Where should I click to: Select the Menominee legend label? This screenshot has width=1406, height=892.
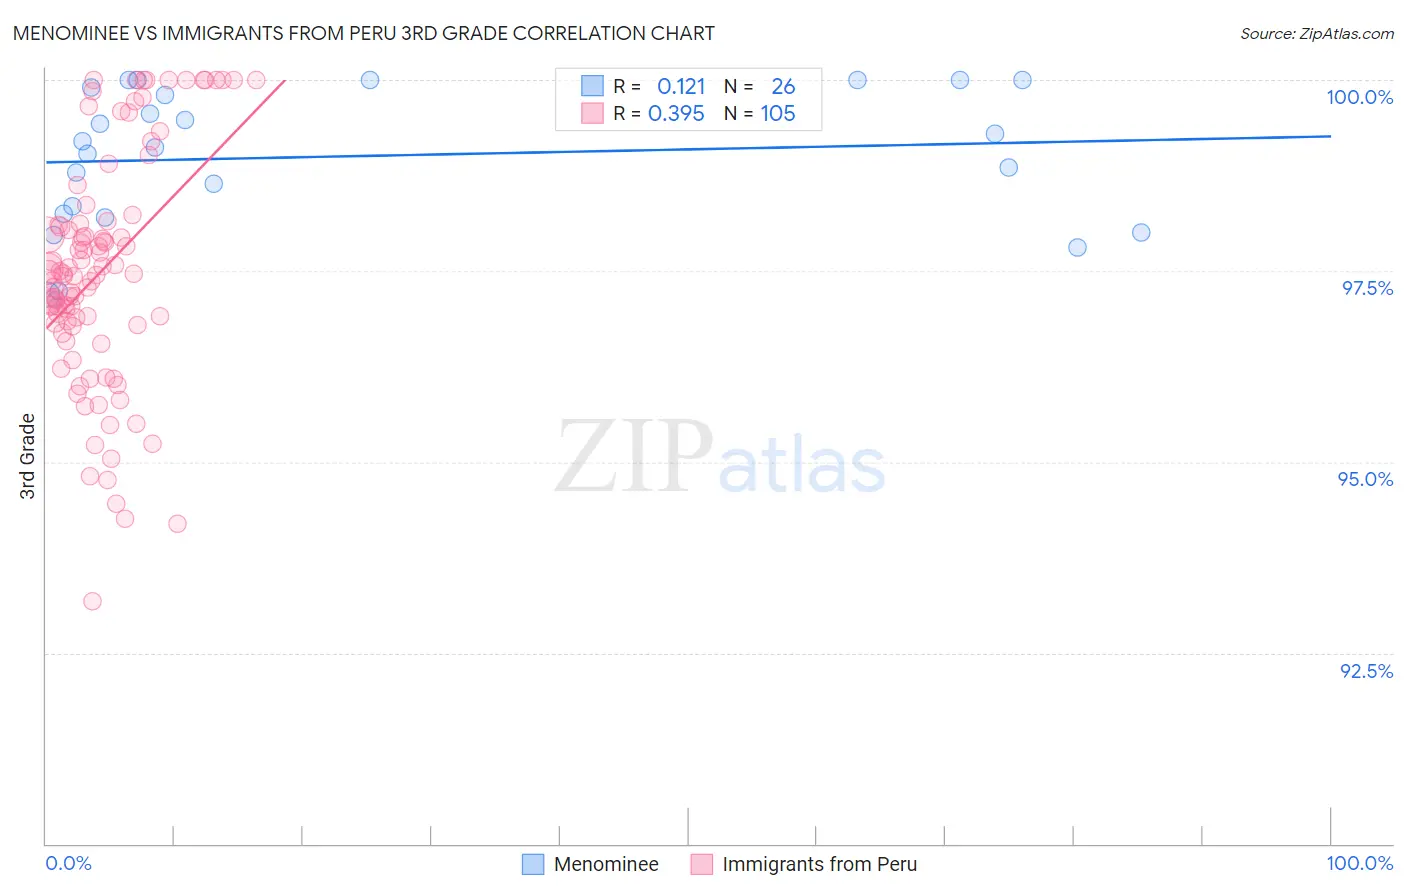tap(606, 864)
